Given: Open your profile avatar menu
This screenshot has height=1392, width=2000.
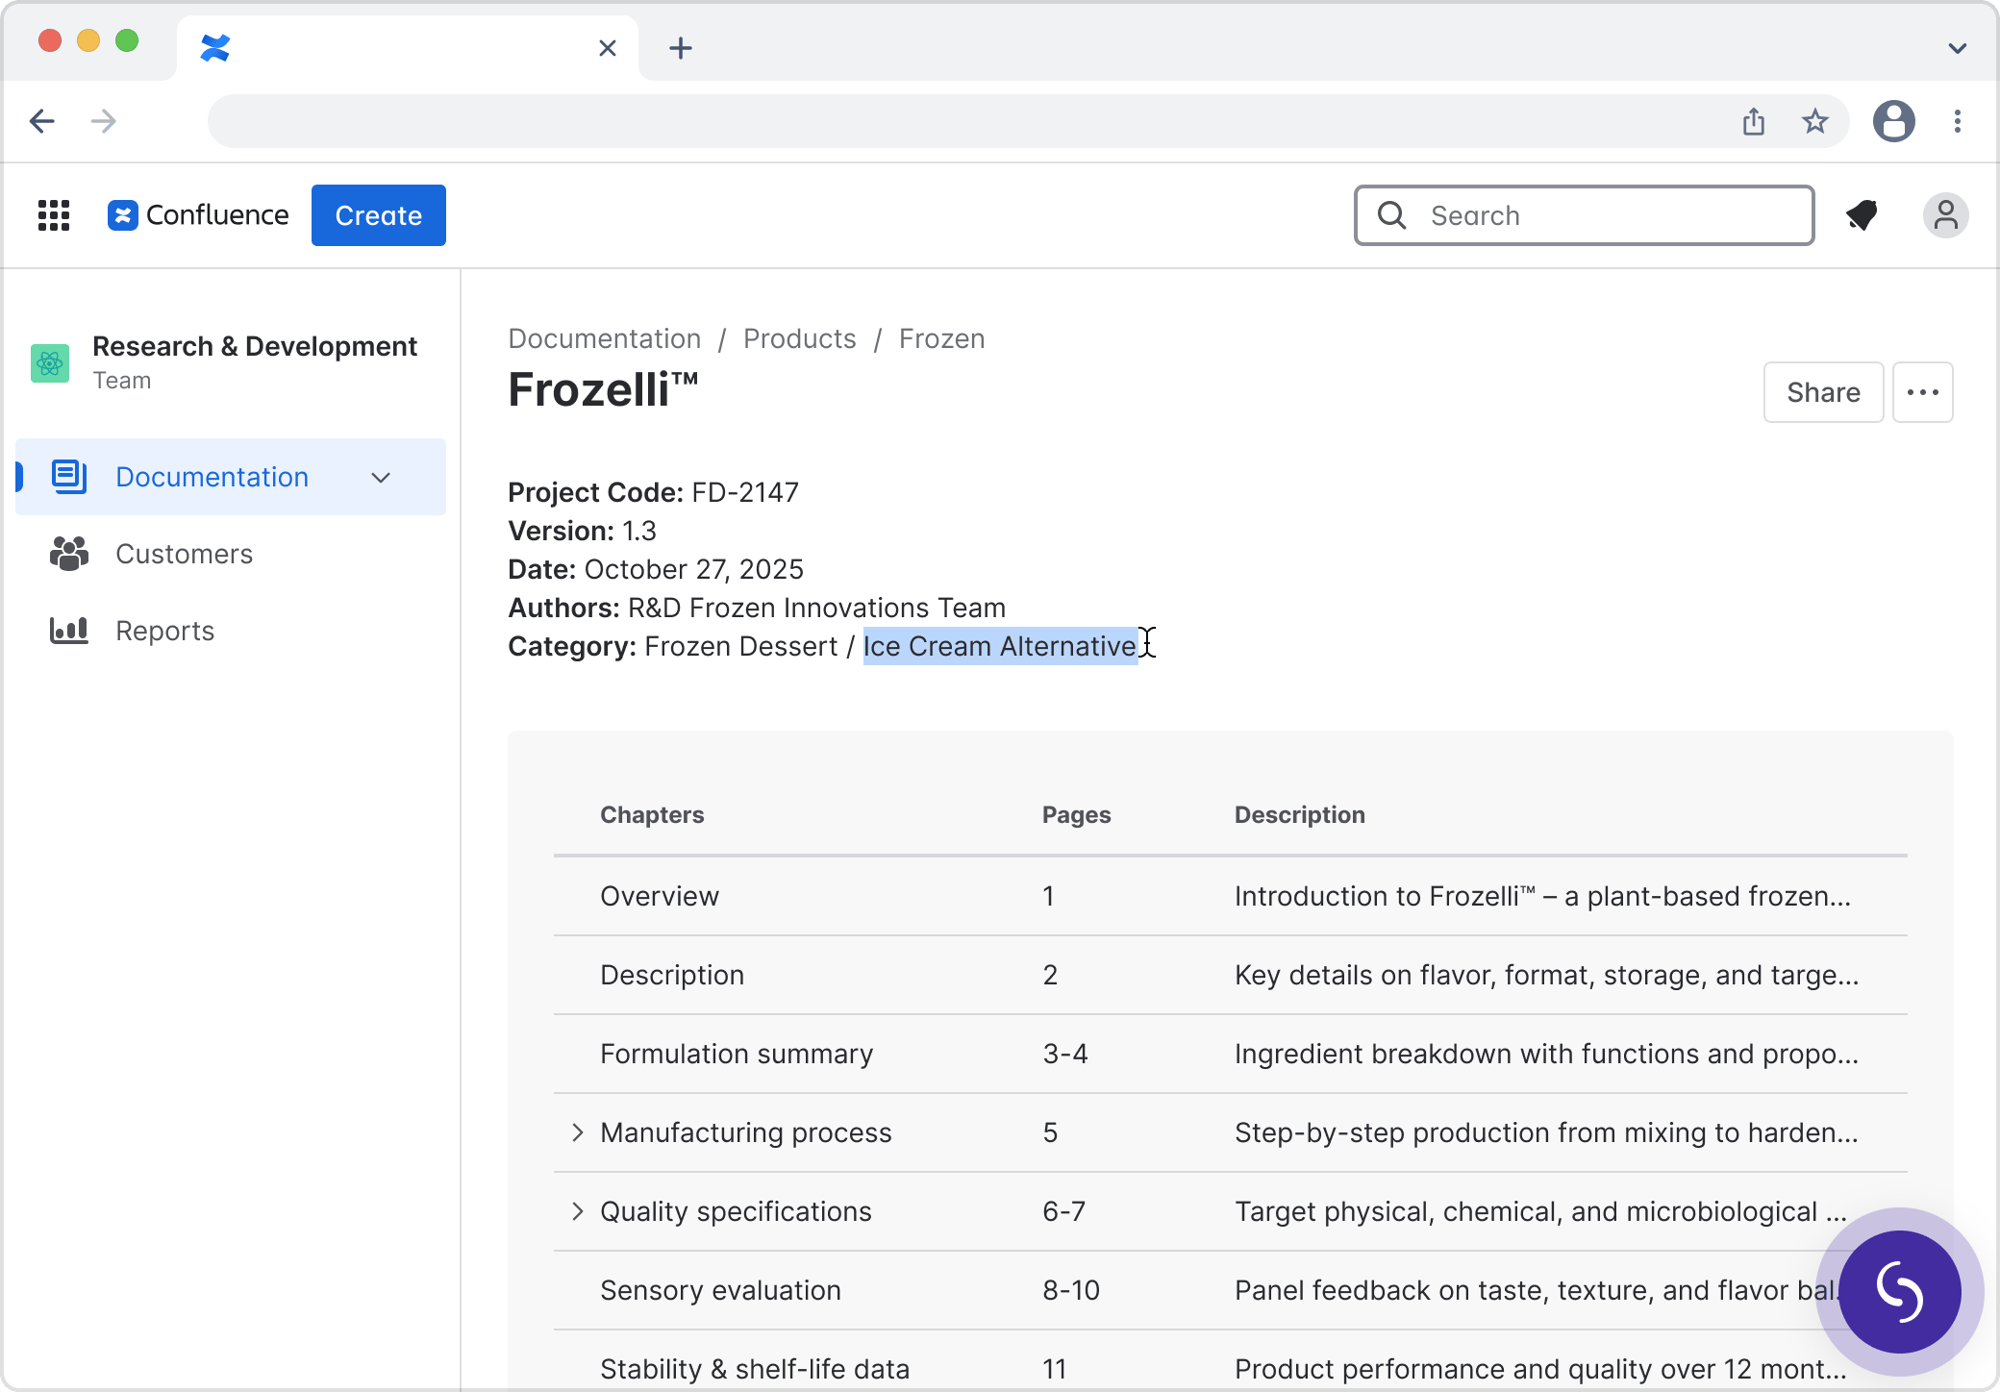Looking at the screenshot, I should (x=1946, y=215).
